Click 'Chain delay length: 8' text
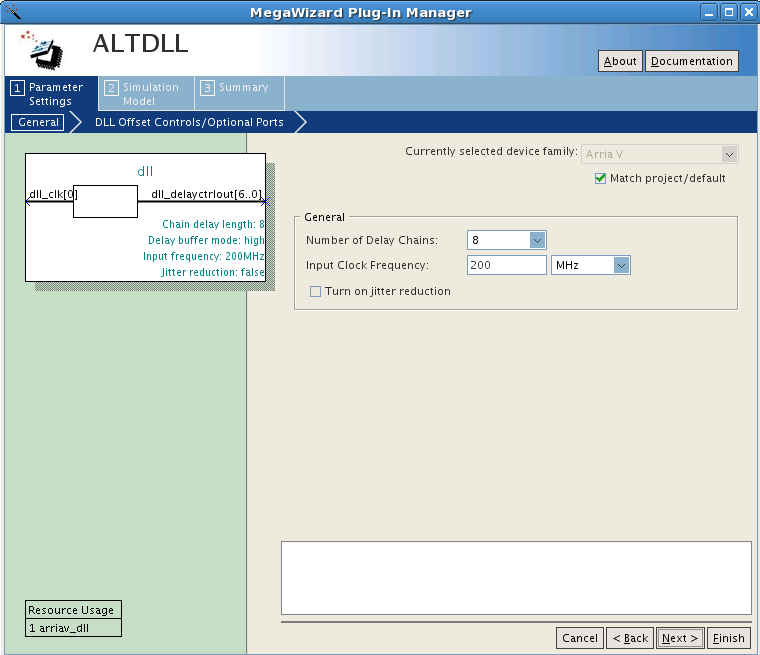This screenshot has height=655, width=760. [213, 224]
